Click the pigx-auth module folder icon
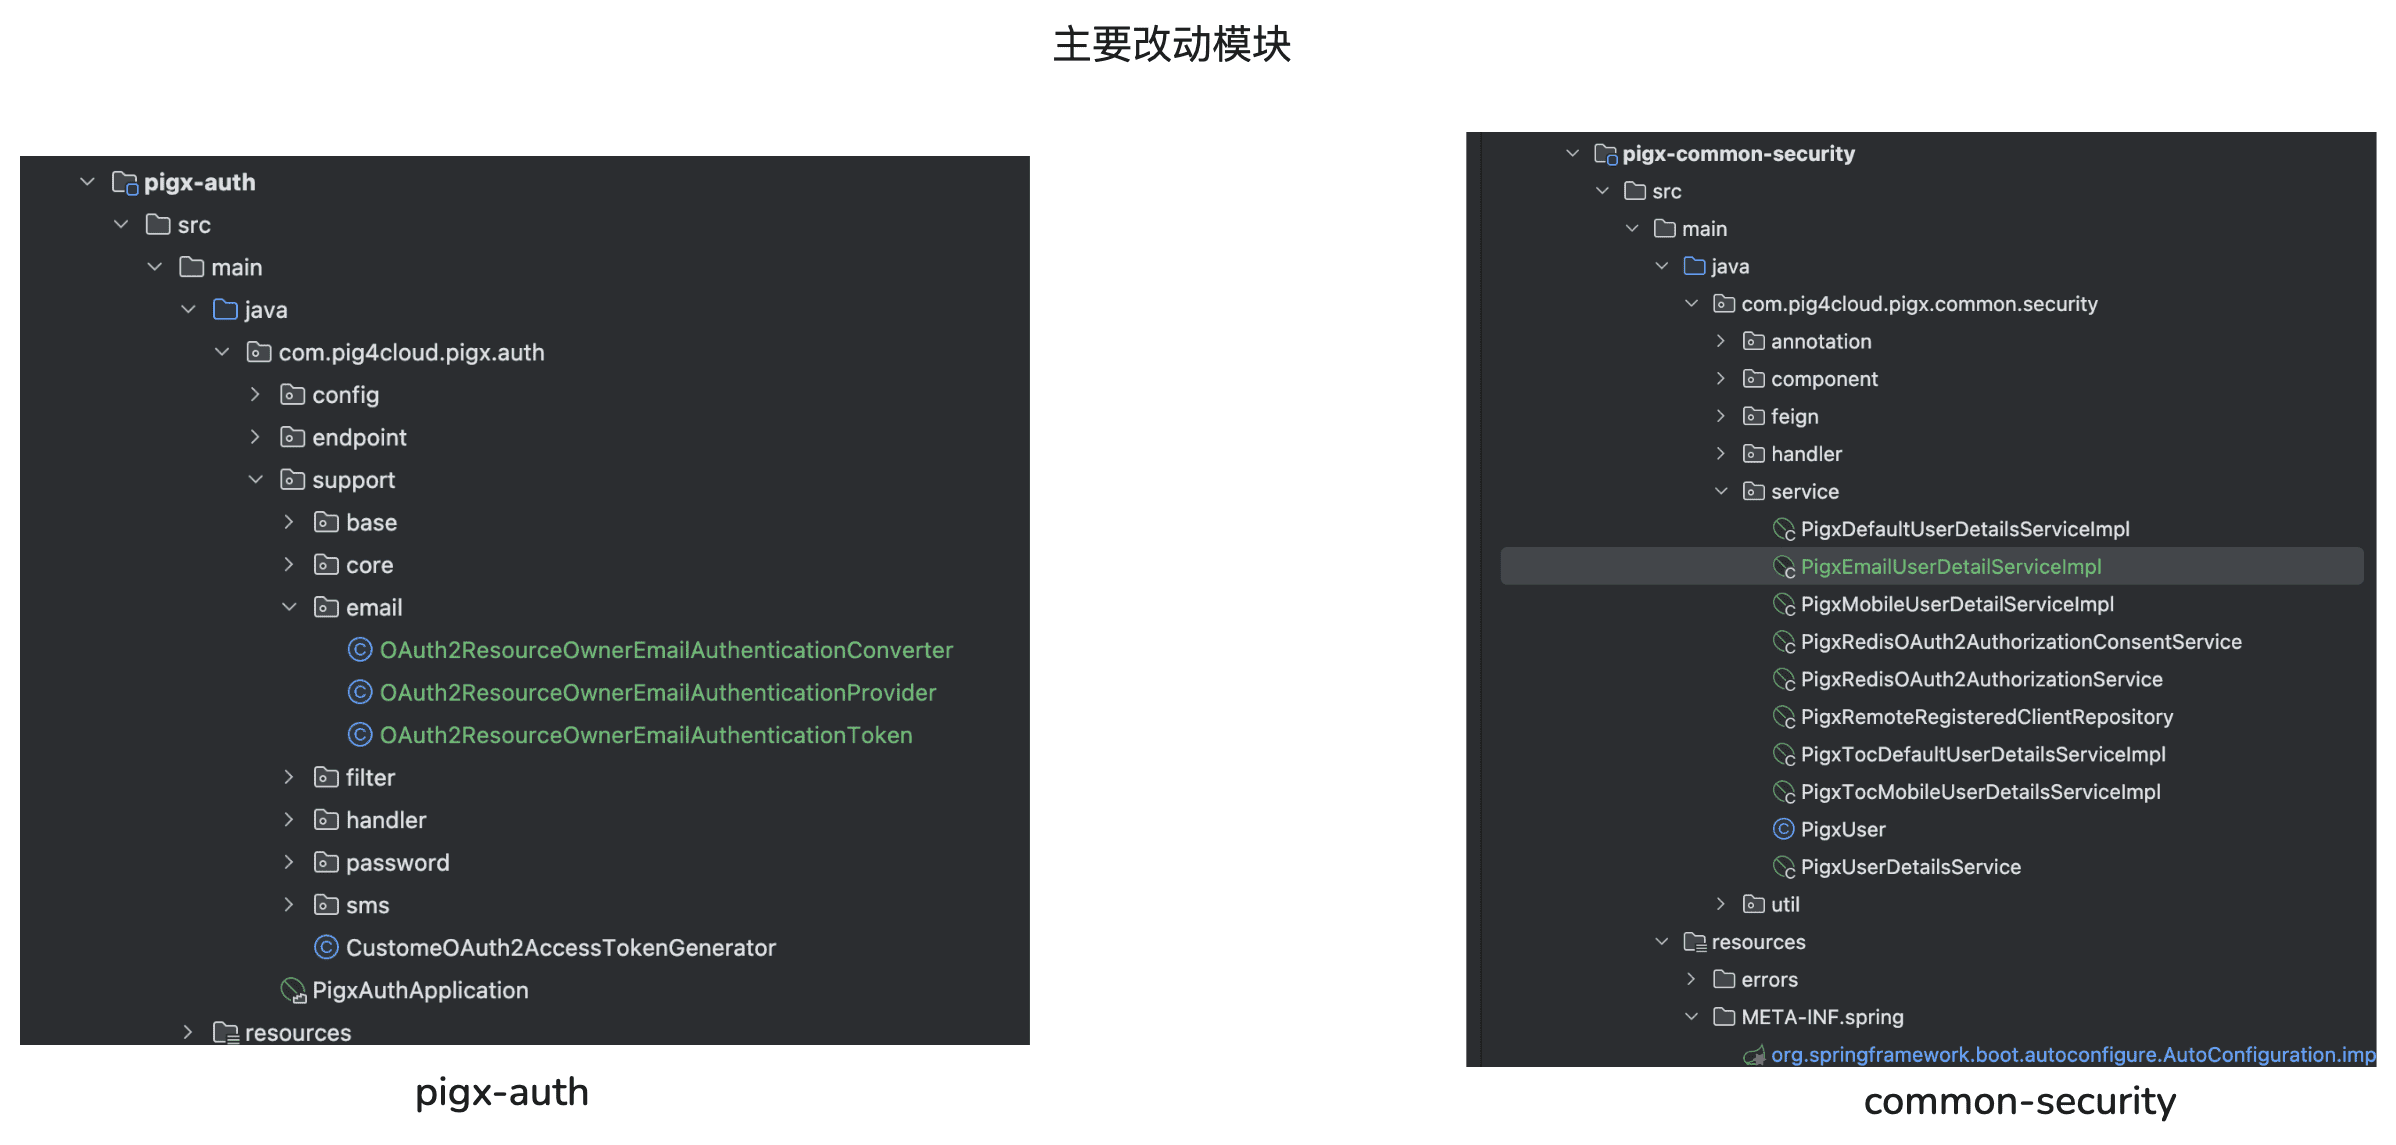 coord(125,182)
